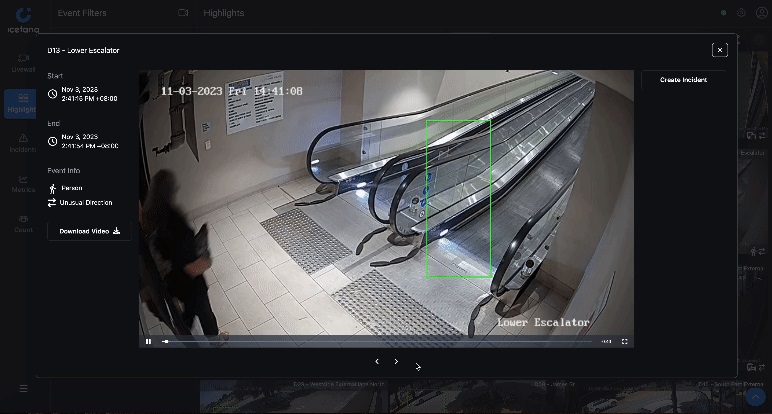The height and width of the screenshot is (414, 772).
Task: Click the Event Filters header
Action: click(x=82, y=13)
